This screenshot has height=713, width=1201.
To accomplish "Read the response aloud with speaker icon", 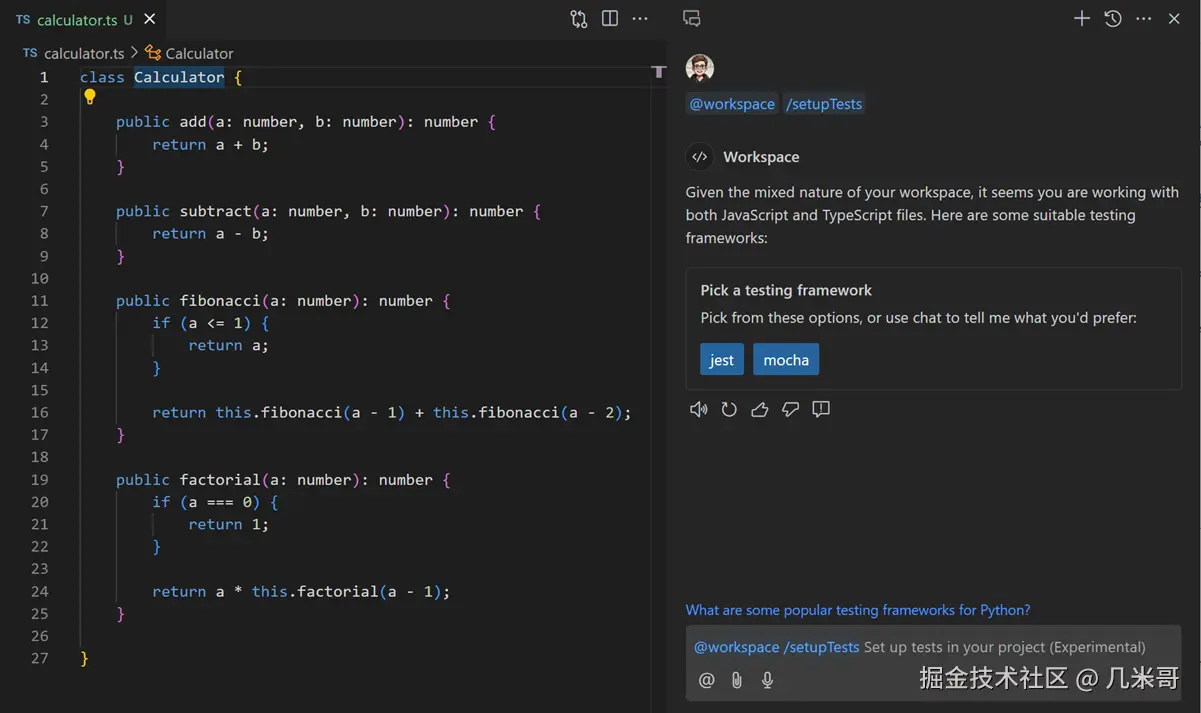I will tap(699, 409).
